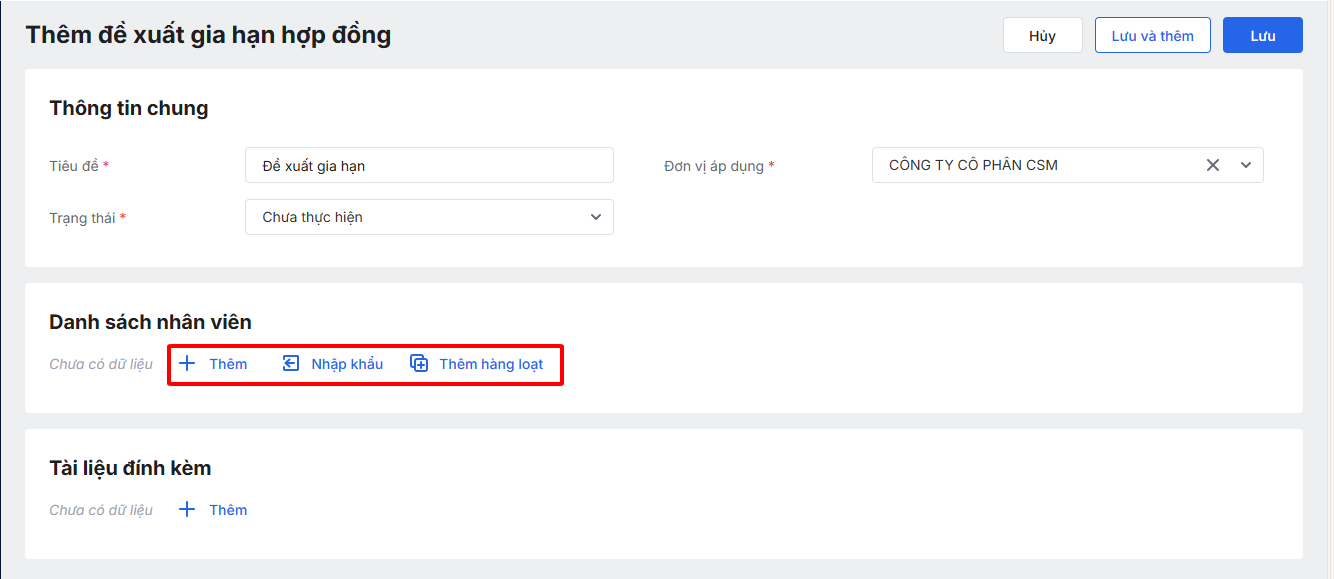Focus the Tiêu đề input field

pyautogui.click(x=429, y=165)
